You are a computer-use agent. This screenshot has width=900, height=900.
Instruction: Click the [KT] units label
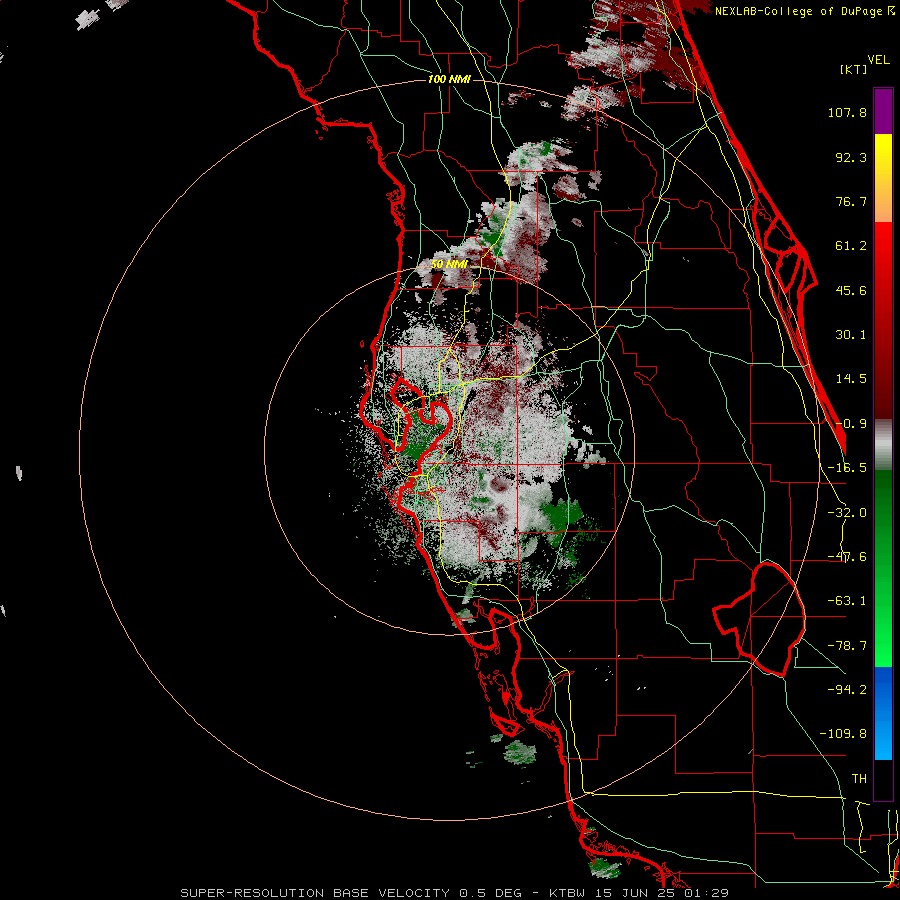click(853, 69)
